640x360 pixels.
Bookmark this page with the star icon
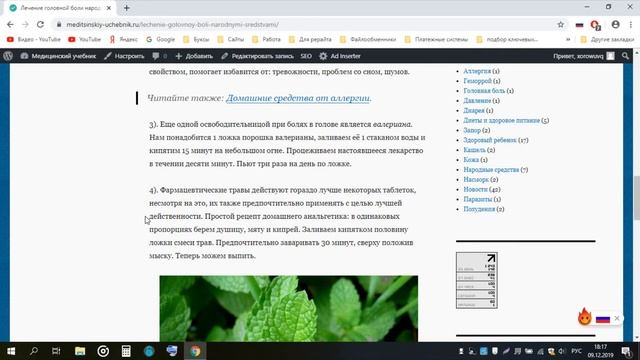(560, 24)
